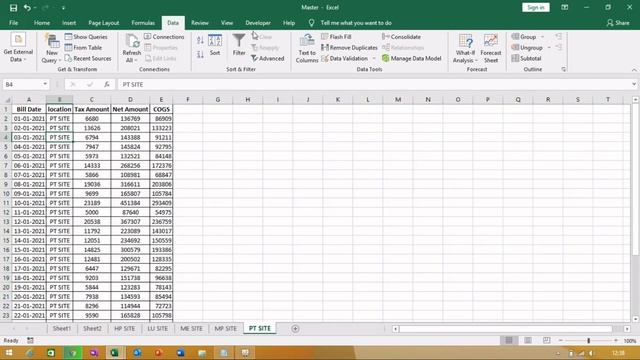Run Flash Fill
640x360 pixels.
coord(336,37)
